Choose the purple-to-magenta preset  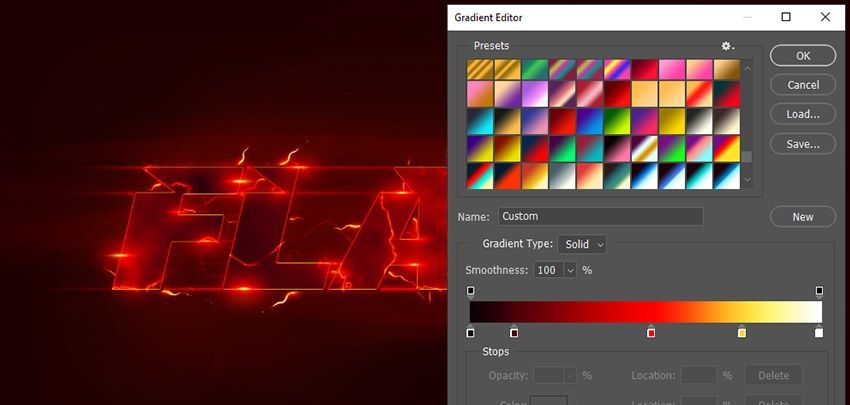click(645, 121)
